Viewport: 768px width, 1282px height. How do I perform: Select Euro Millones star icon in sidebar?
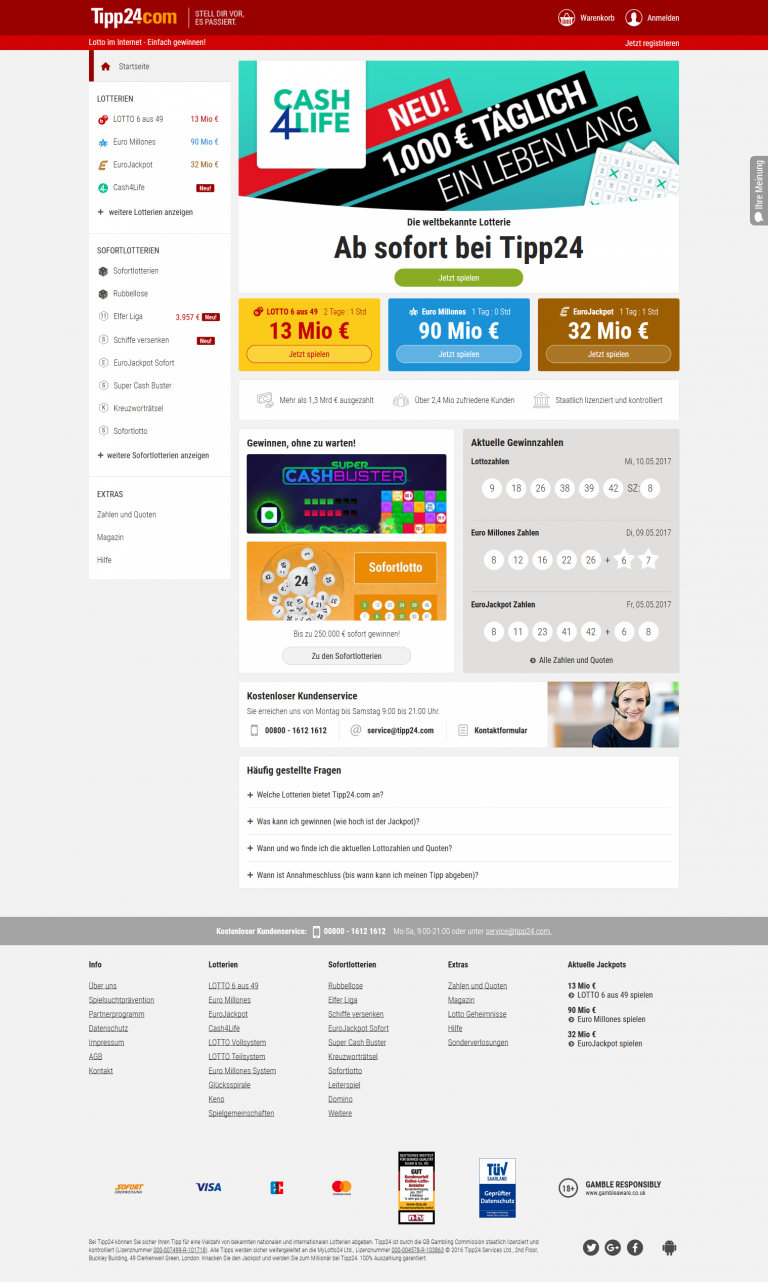pos(103,142)
